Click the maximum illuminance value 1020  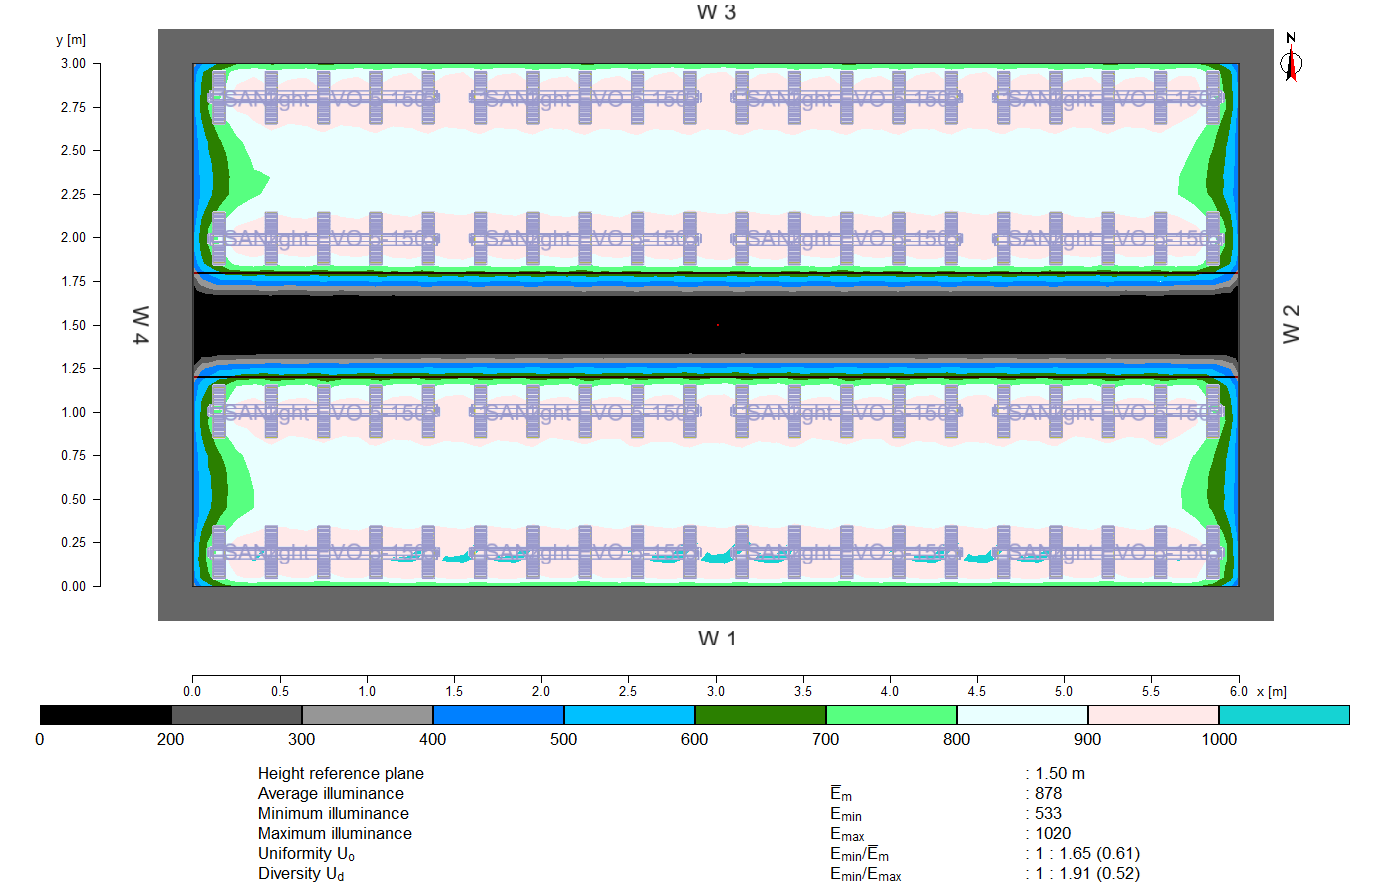(1053, 833)
